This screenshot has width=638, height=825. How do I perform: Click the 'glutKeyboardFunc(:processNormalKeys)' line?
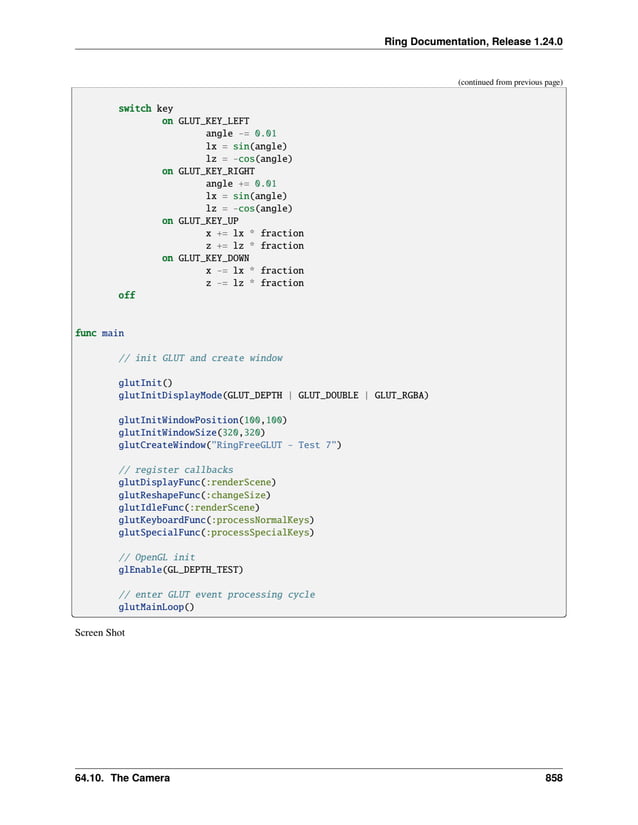(x=216, y=520)
